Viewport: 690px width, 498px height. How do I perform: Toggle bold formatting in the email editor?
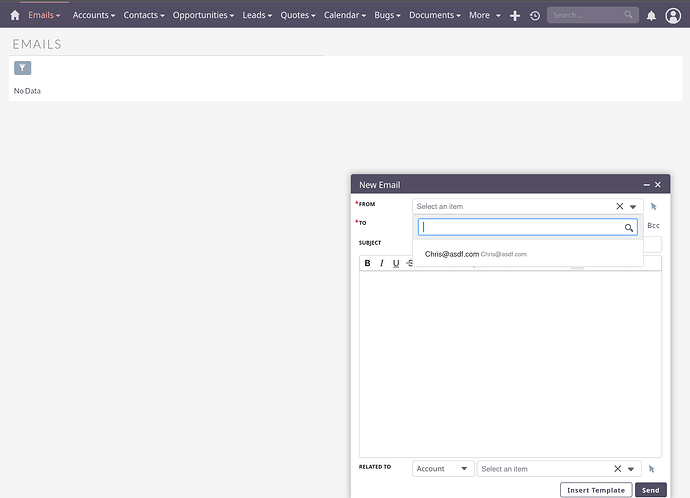[367, 263]
